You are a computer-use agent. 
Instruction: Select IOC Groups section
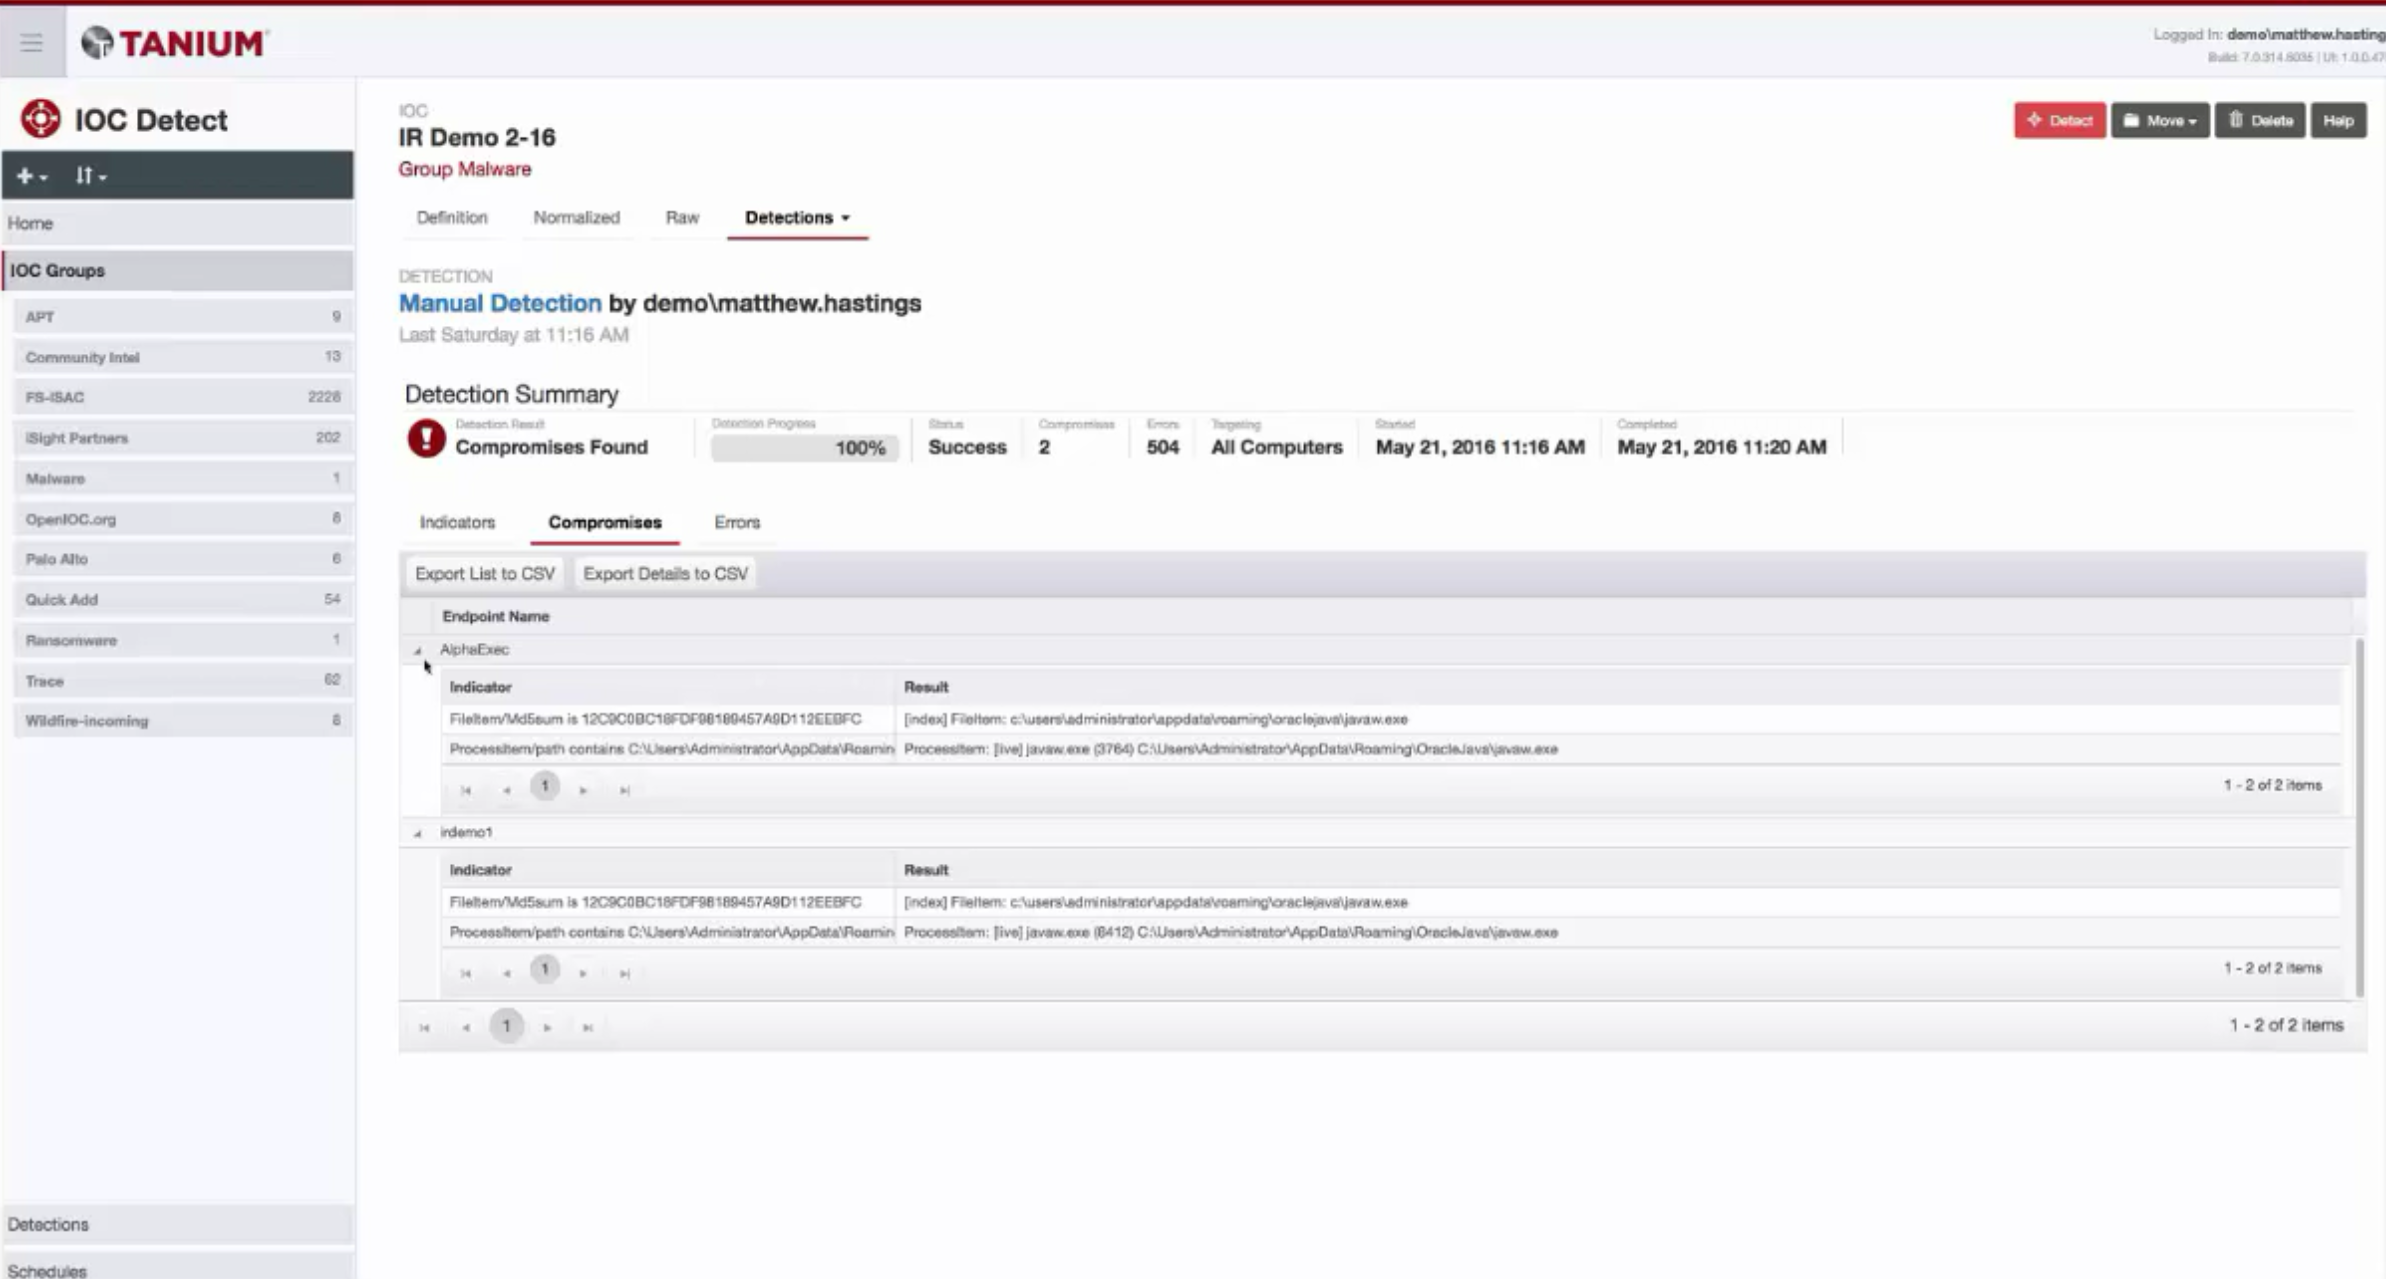coord(177,270)
